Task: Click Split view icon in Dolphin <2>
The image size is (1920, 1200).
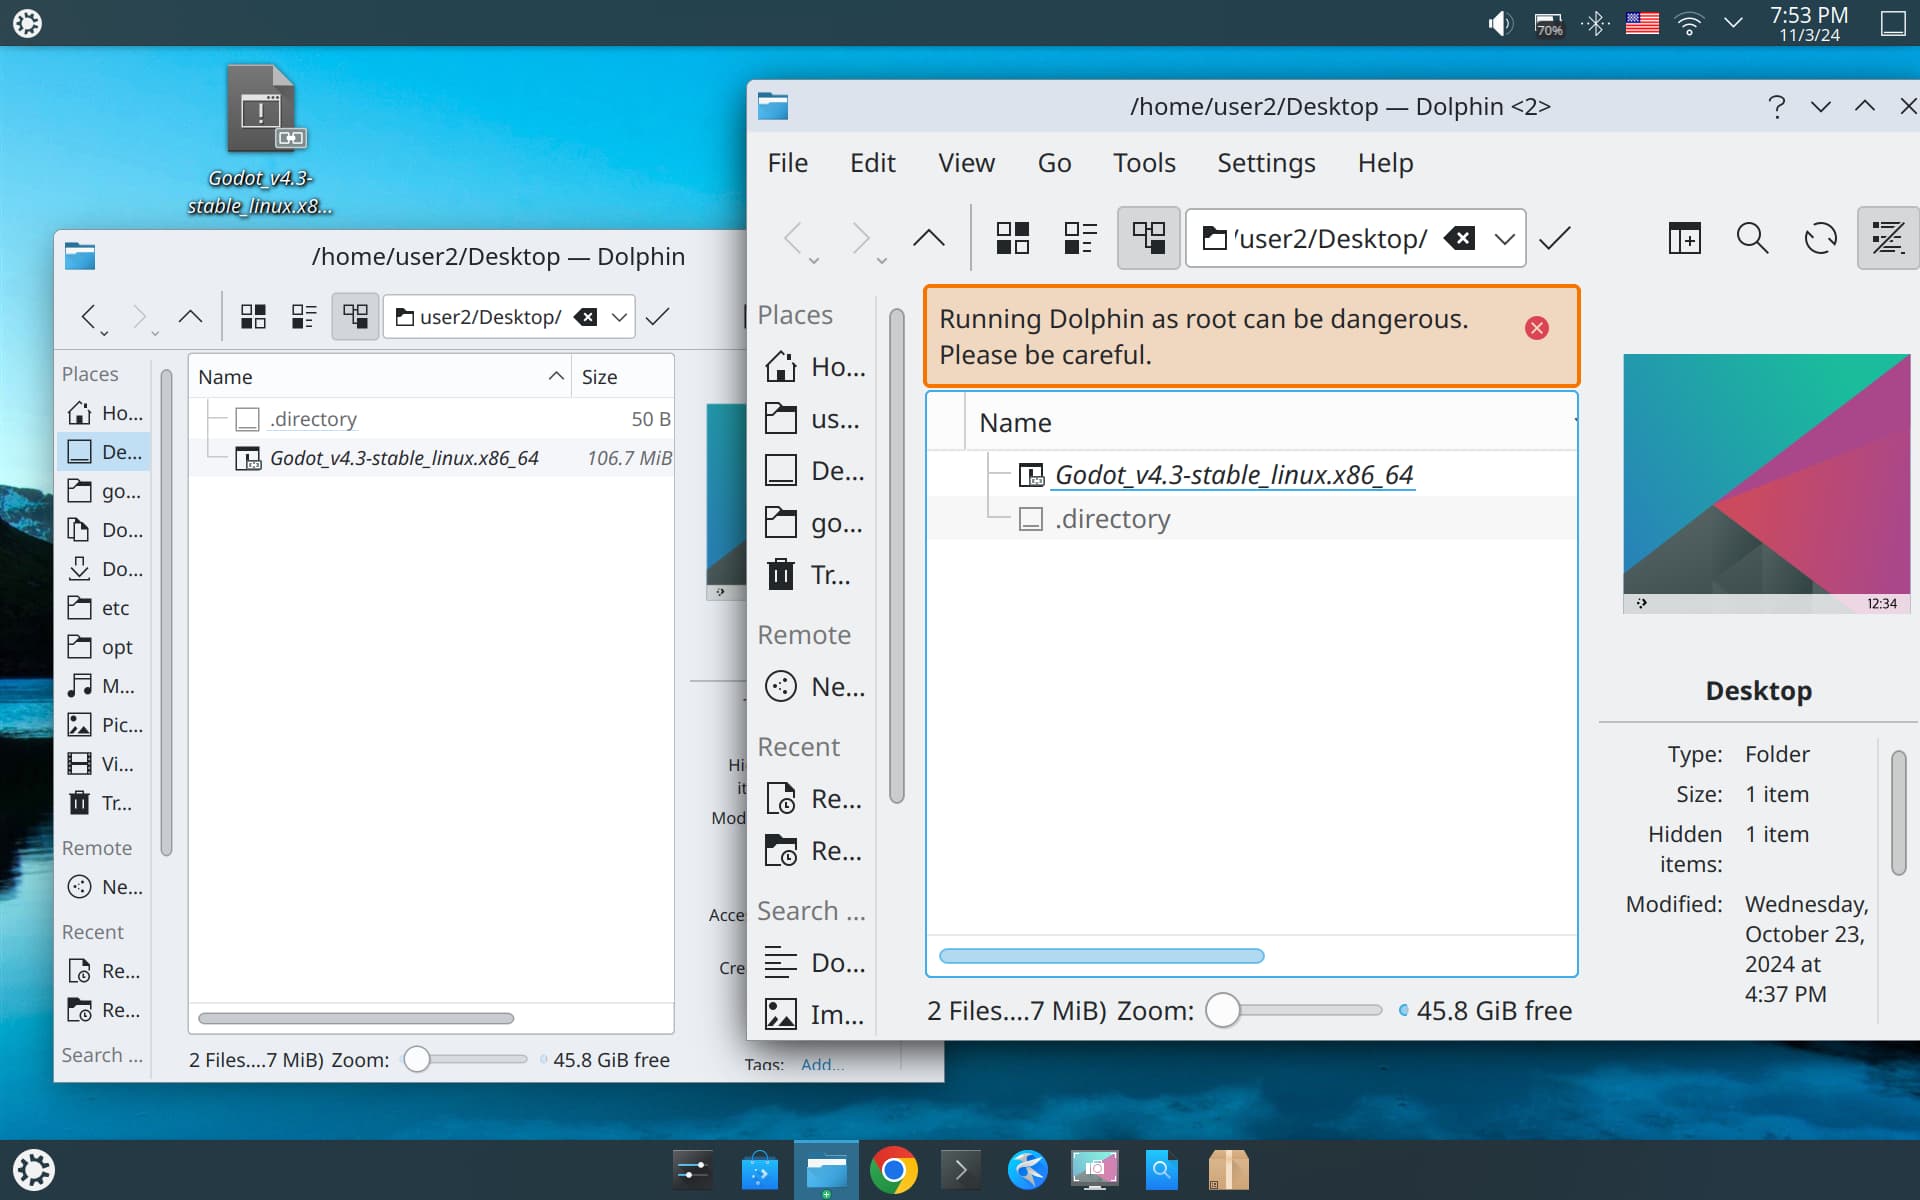Action: pyautogui.click(x=1685, y=238)
